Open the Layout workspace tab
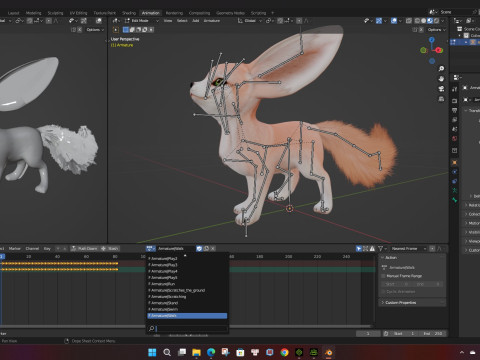This screenshot has height=360, width=480. (x=13, y=13)
